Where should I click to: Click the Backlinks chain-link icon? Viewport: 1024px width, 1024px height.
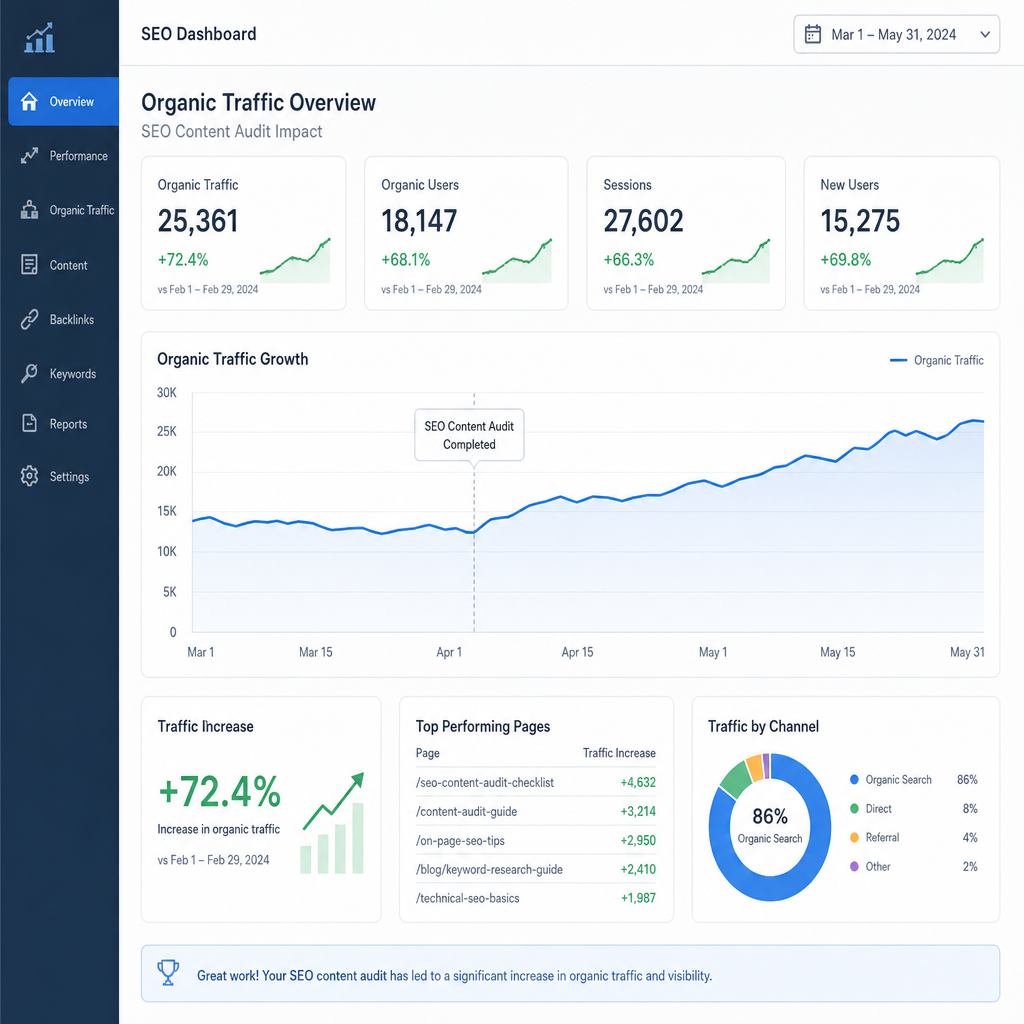[29, 319]
